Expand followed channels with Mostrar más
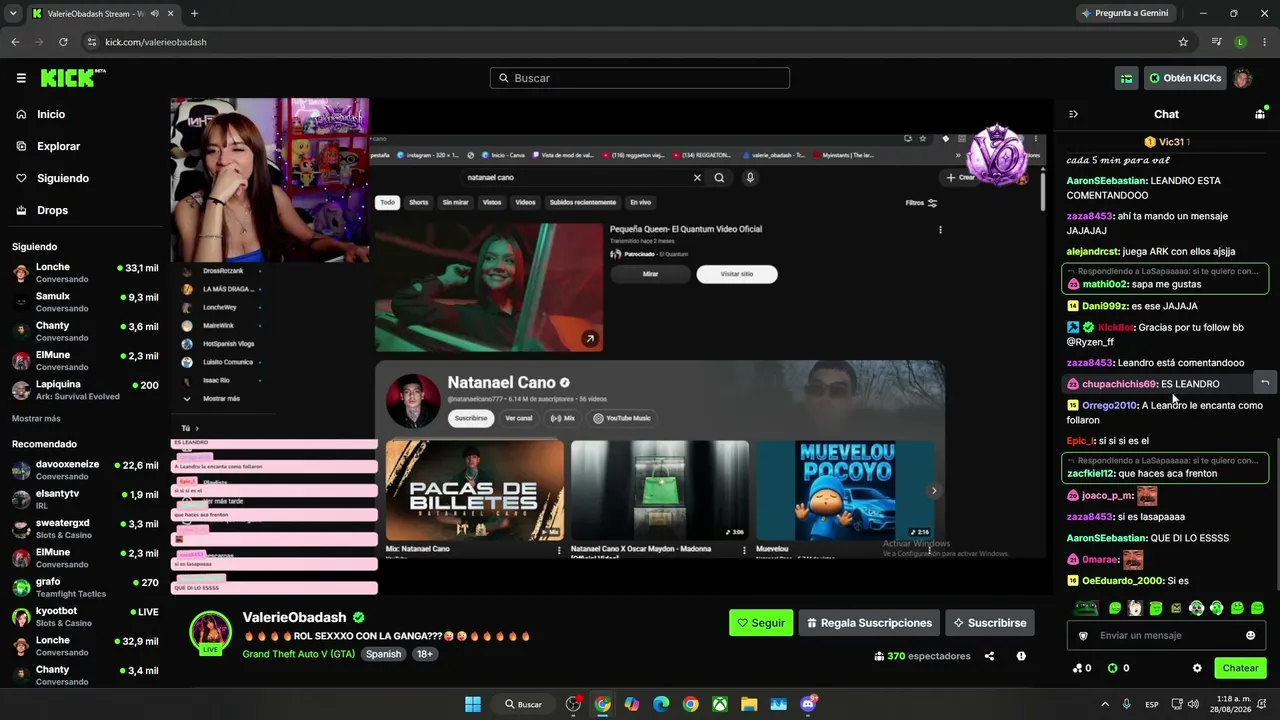This screenshot has height=720, width=1280. coord(36,418)
